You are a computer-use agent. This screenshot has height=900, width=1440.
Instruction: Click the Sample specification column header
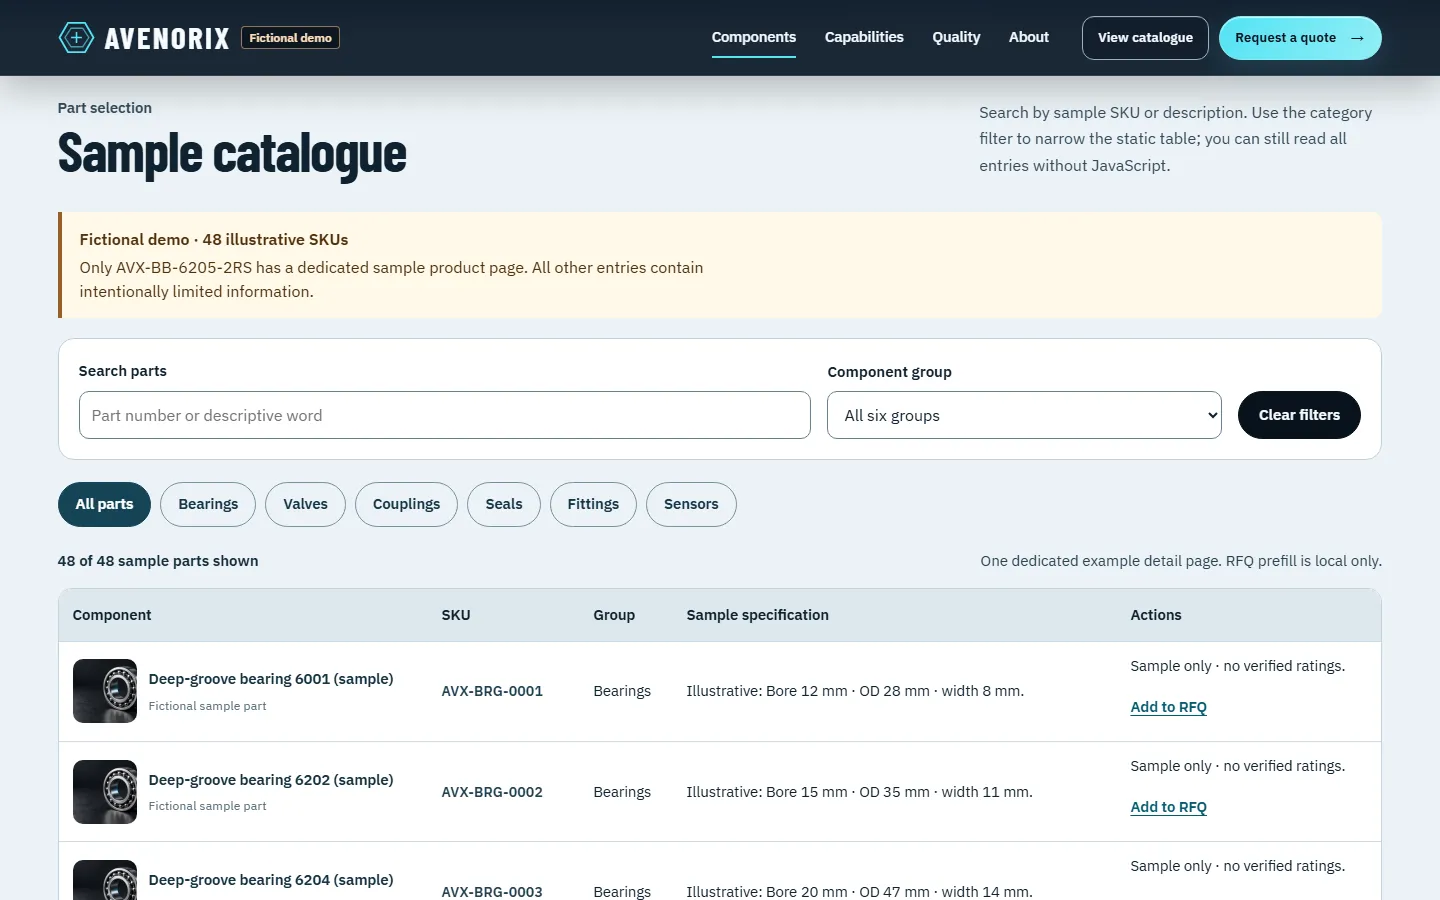(x=757, y=615)
